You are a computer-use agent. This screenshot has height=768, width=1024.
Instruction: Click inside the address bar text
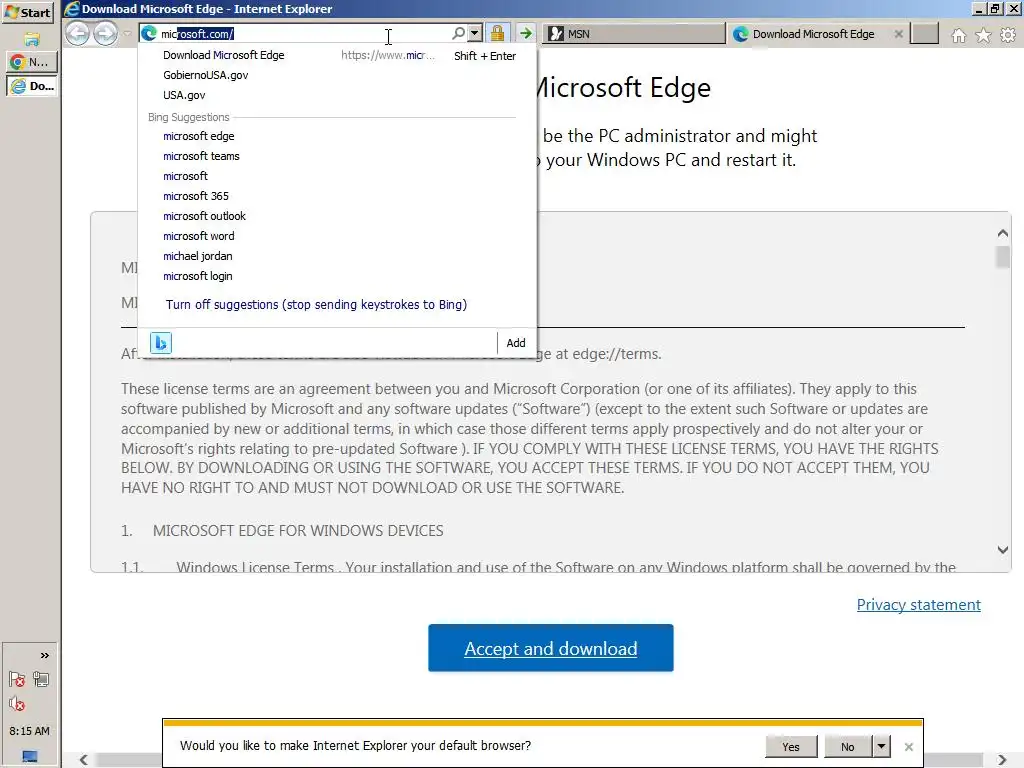(x=304, y=34)
